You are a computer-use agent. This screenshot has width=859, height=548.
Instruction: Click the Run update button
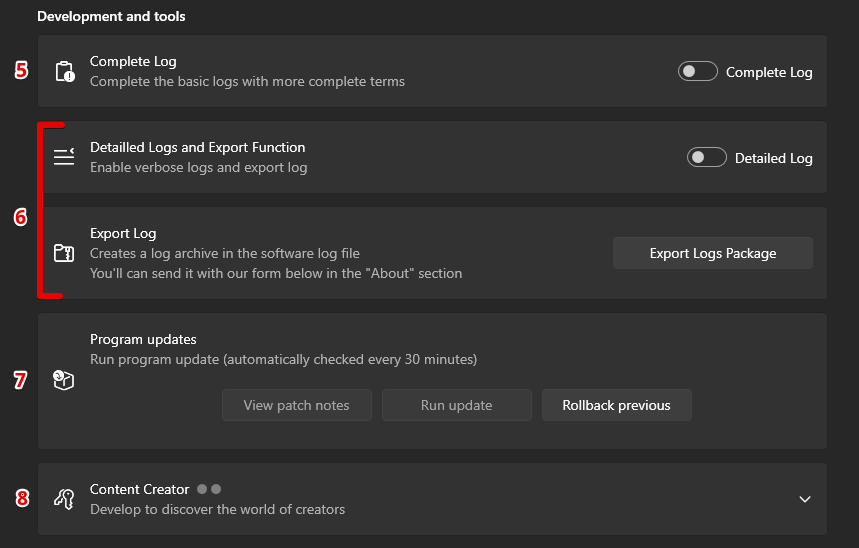pyautogui.click(x=457, y=405)
